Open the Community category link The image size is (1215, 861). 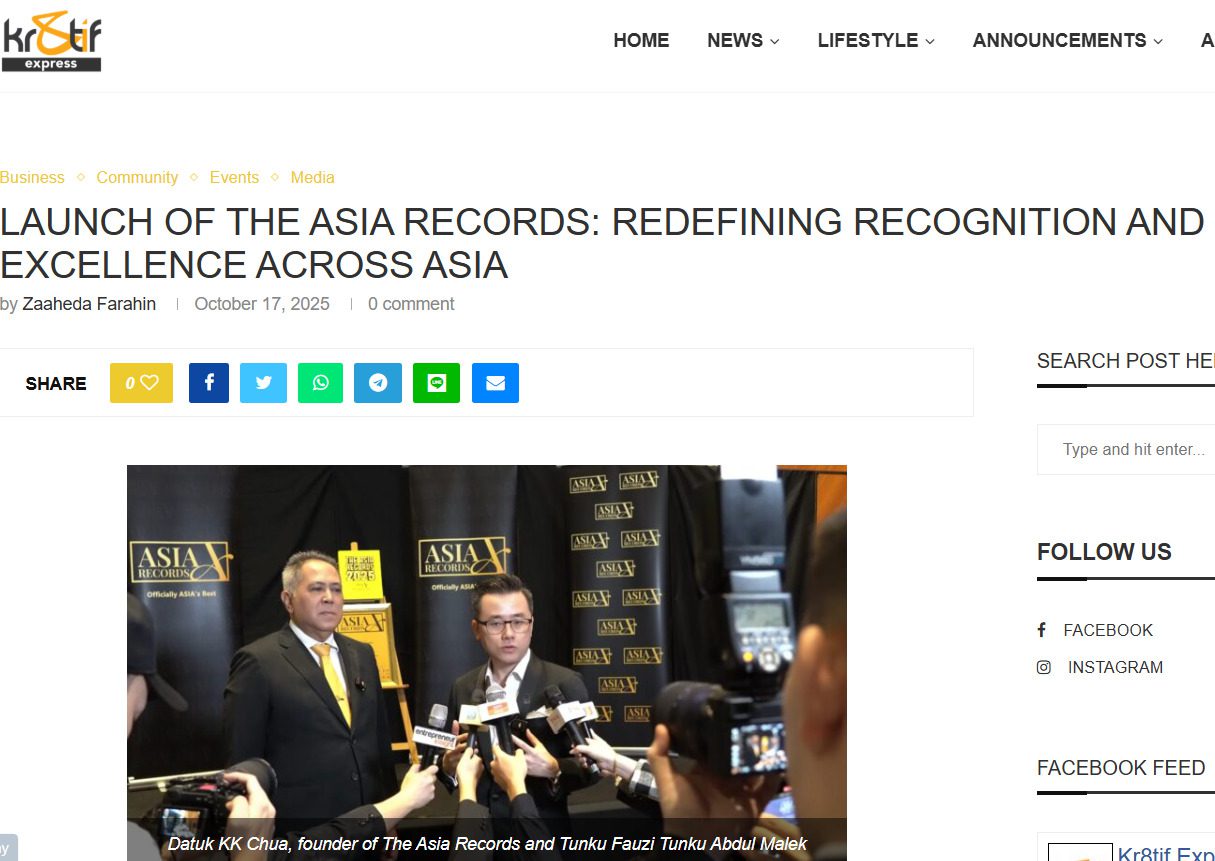(x=137, y=177)
